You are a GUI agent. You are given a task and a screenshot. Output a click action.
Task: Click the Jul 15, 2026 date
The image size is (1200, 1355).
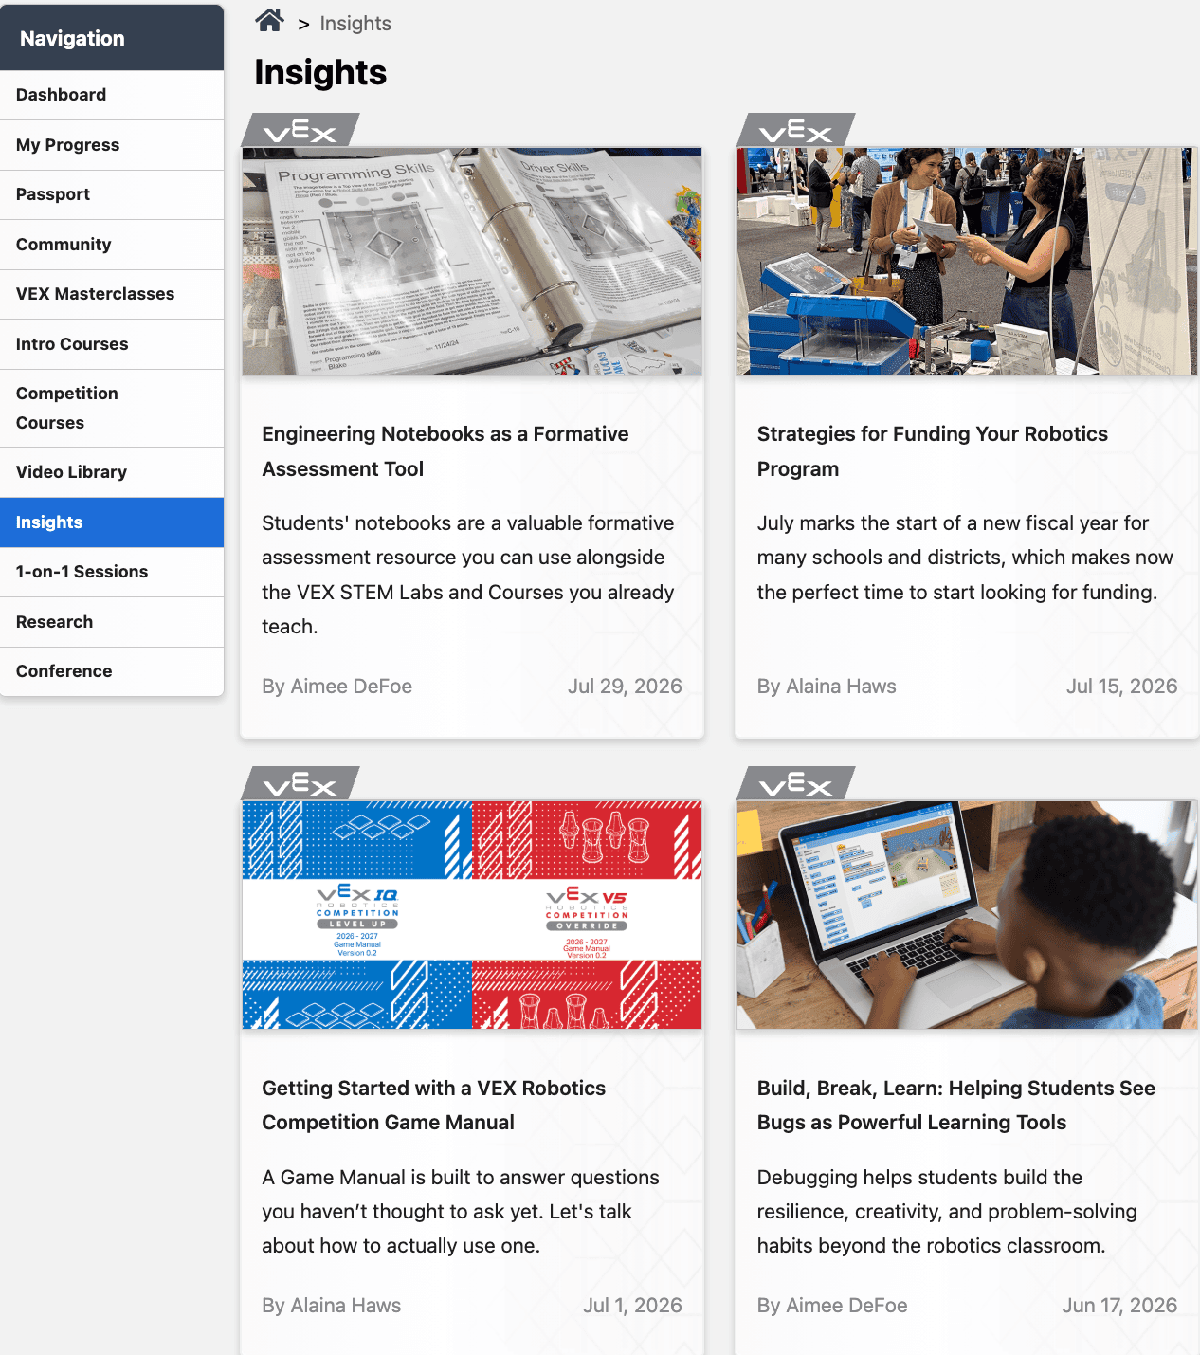coord(1121,686)
